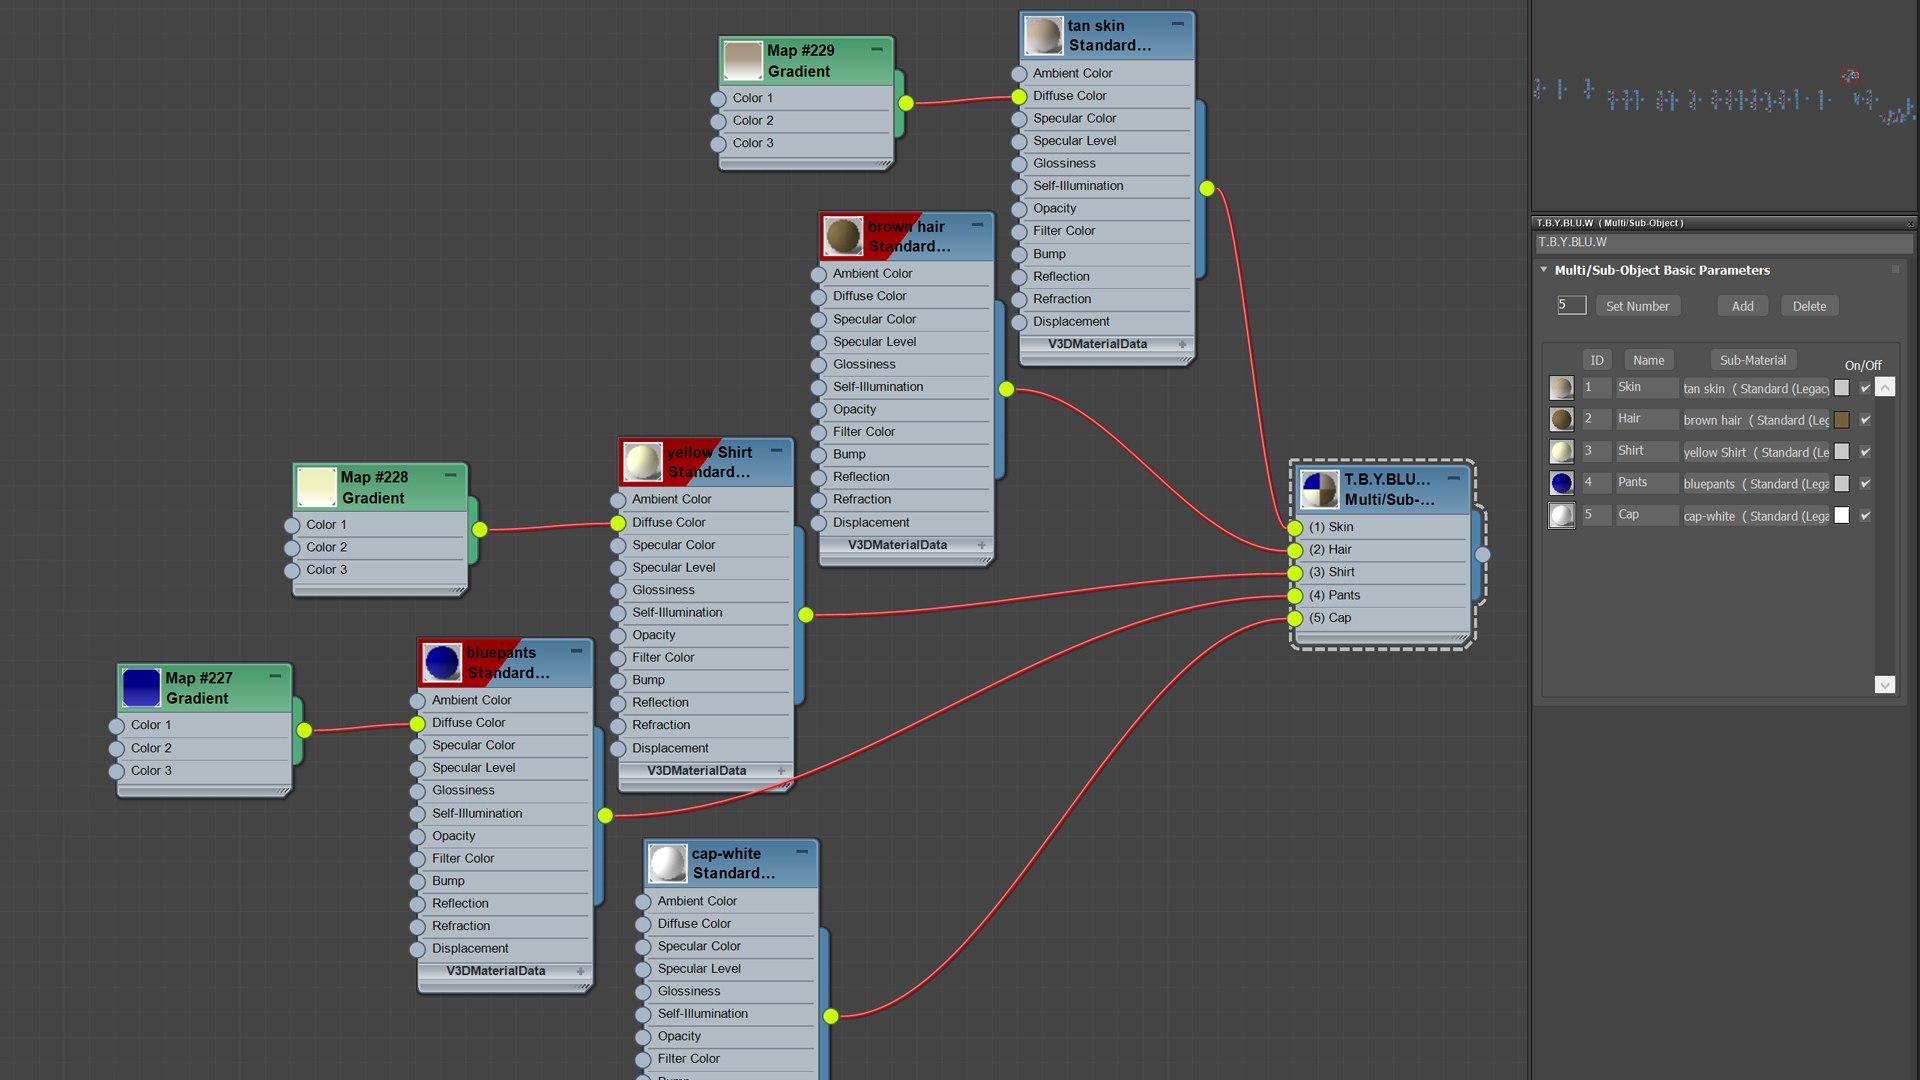Click the Add button
Viewport: 1920px width, 1080px height.
[x=1742, y=306]
